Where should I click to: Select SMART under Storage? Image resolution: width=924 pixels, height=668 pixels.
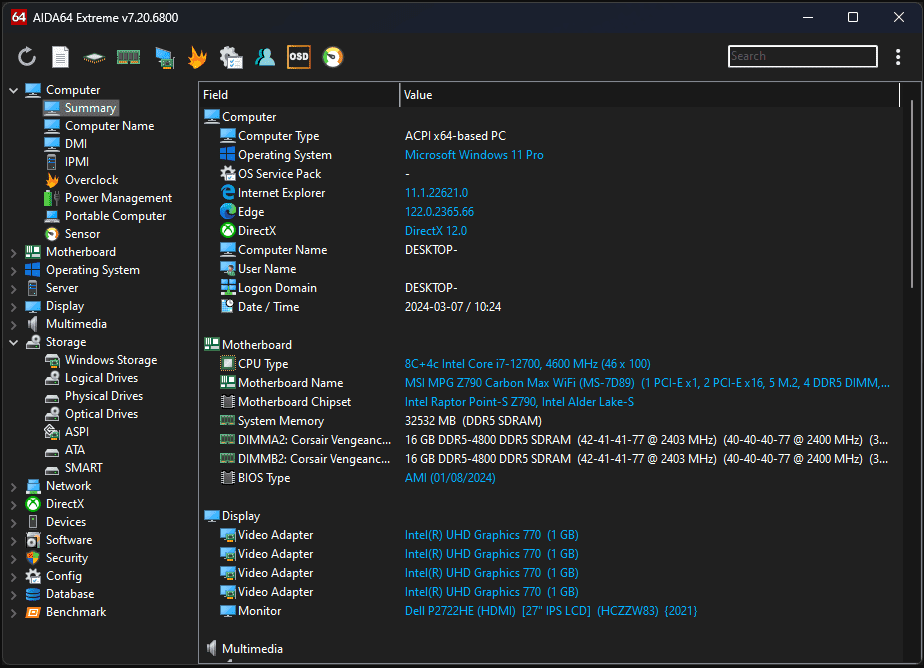[83, 468]
